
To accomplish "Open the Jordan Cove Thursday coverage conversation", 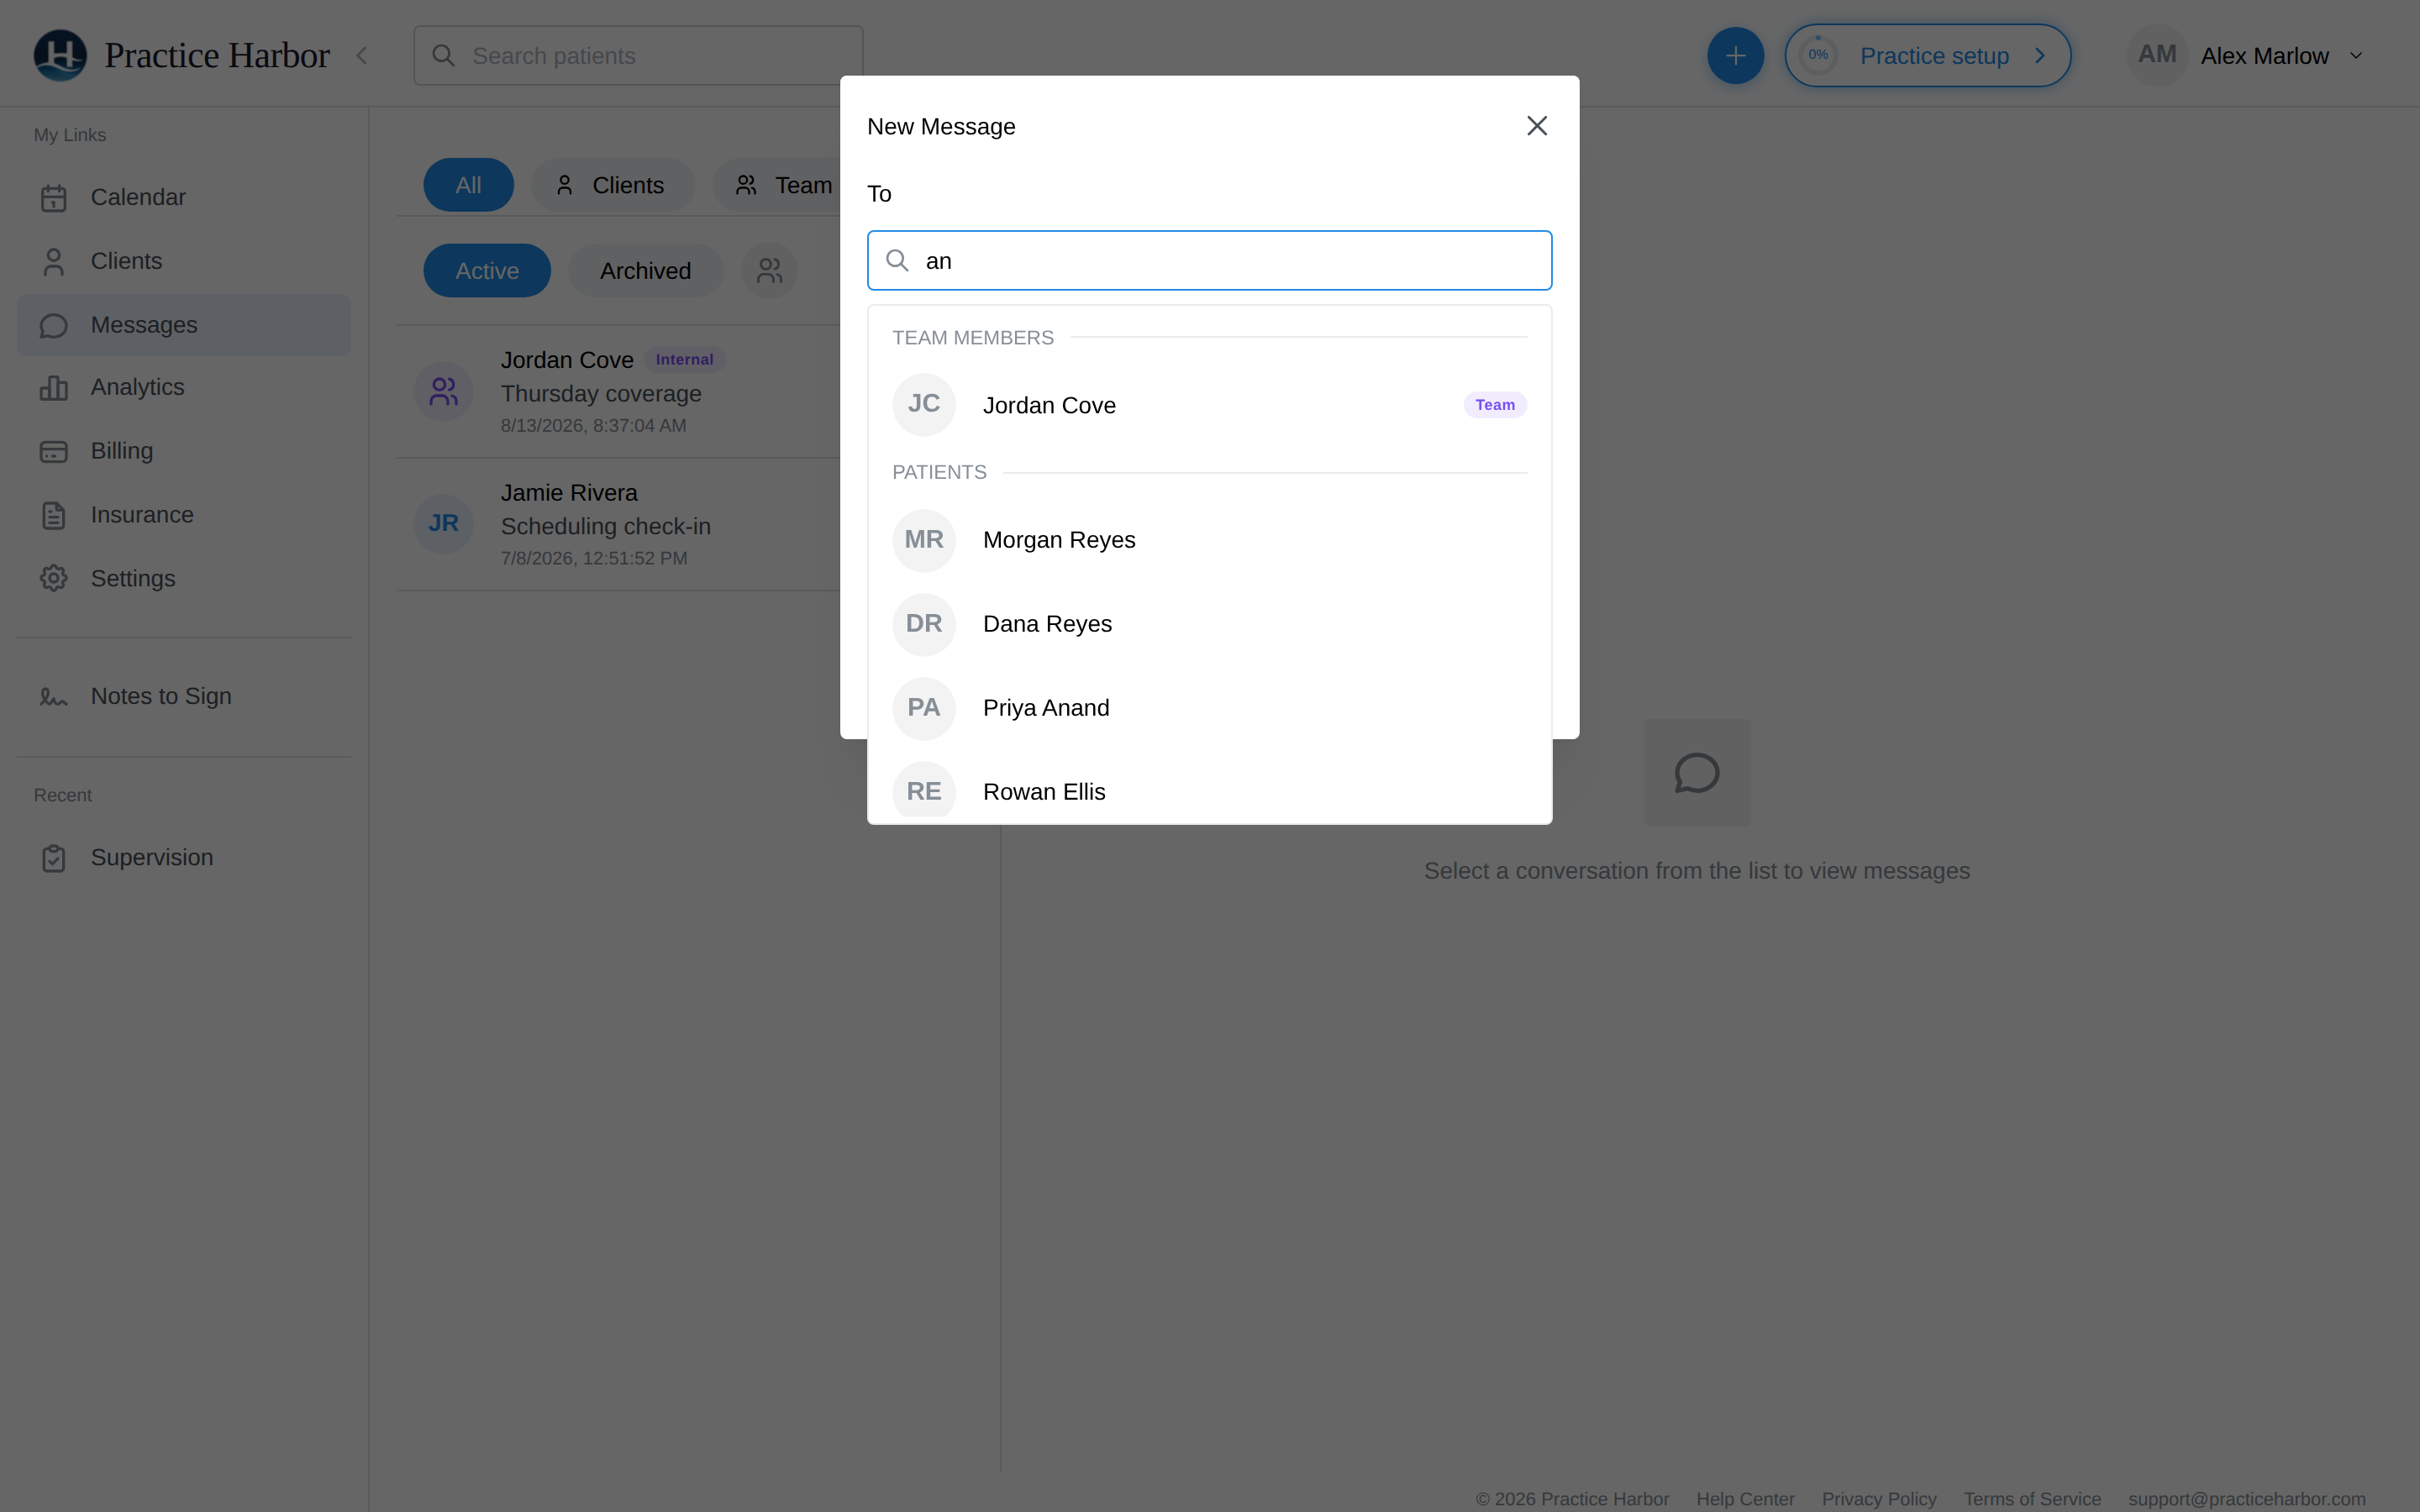I will click(618, 392).
